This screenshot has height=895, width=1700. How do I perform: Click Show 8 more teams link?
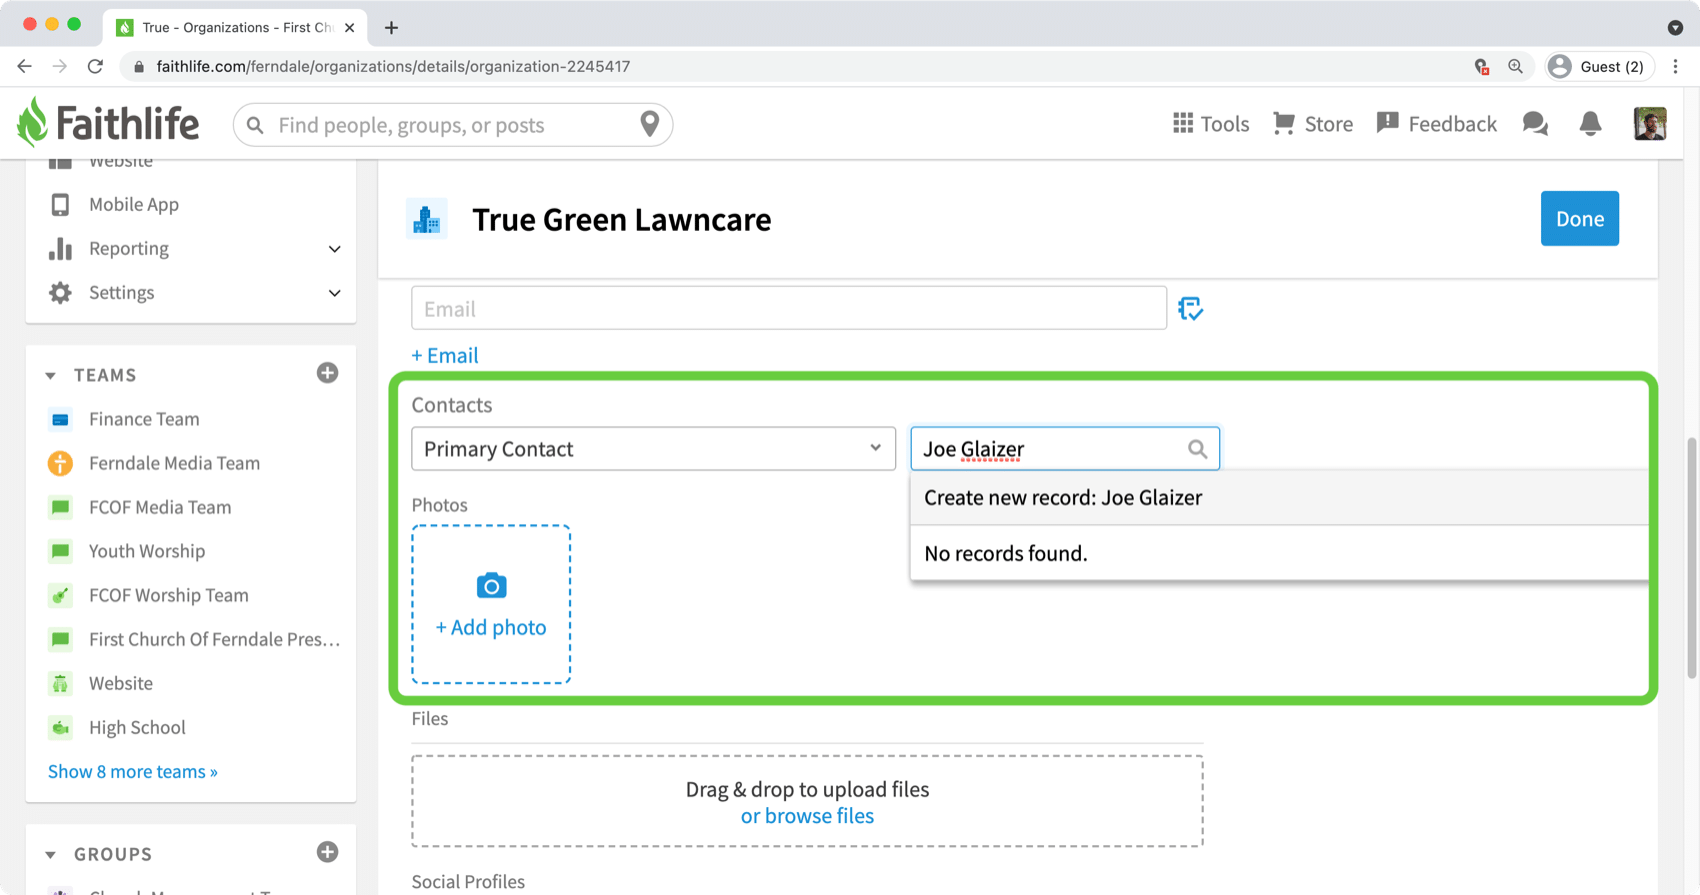[133, 771]
